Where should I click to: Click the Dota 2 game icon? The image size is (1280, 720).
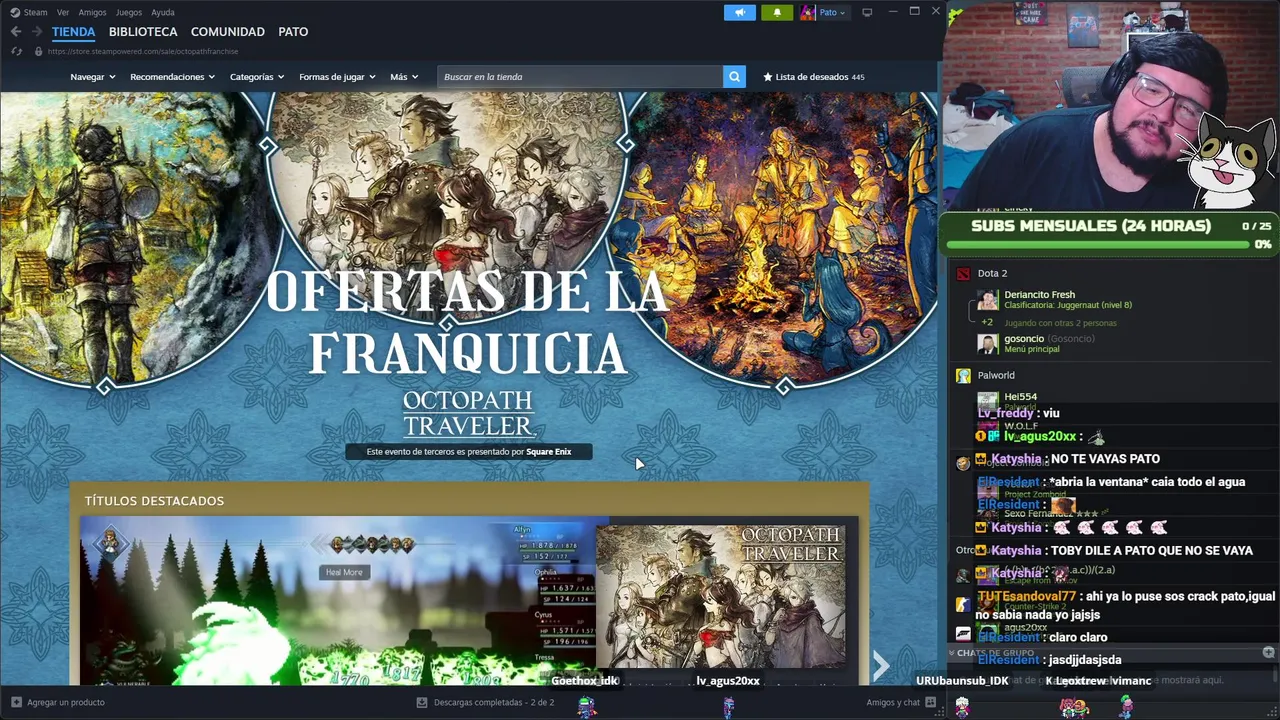pyautogui.click(x=963, y=273)
